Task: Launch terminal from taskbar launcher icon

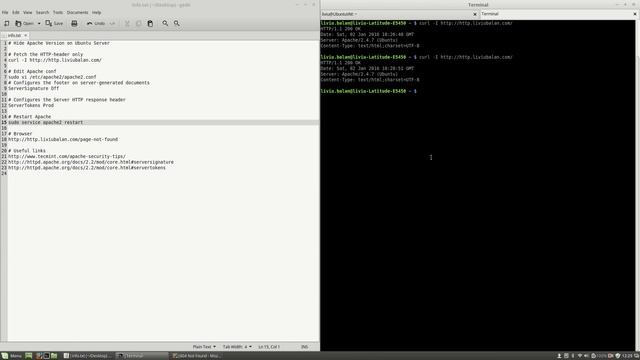Action: click(x=47, y=356)
